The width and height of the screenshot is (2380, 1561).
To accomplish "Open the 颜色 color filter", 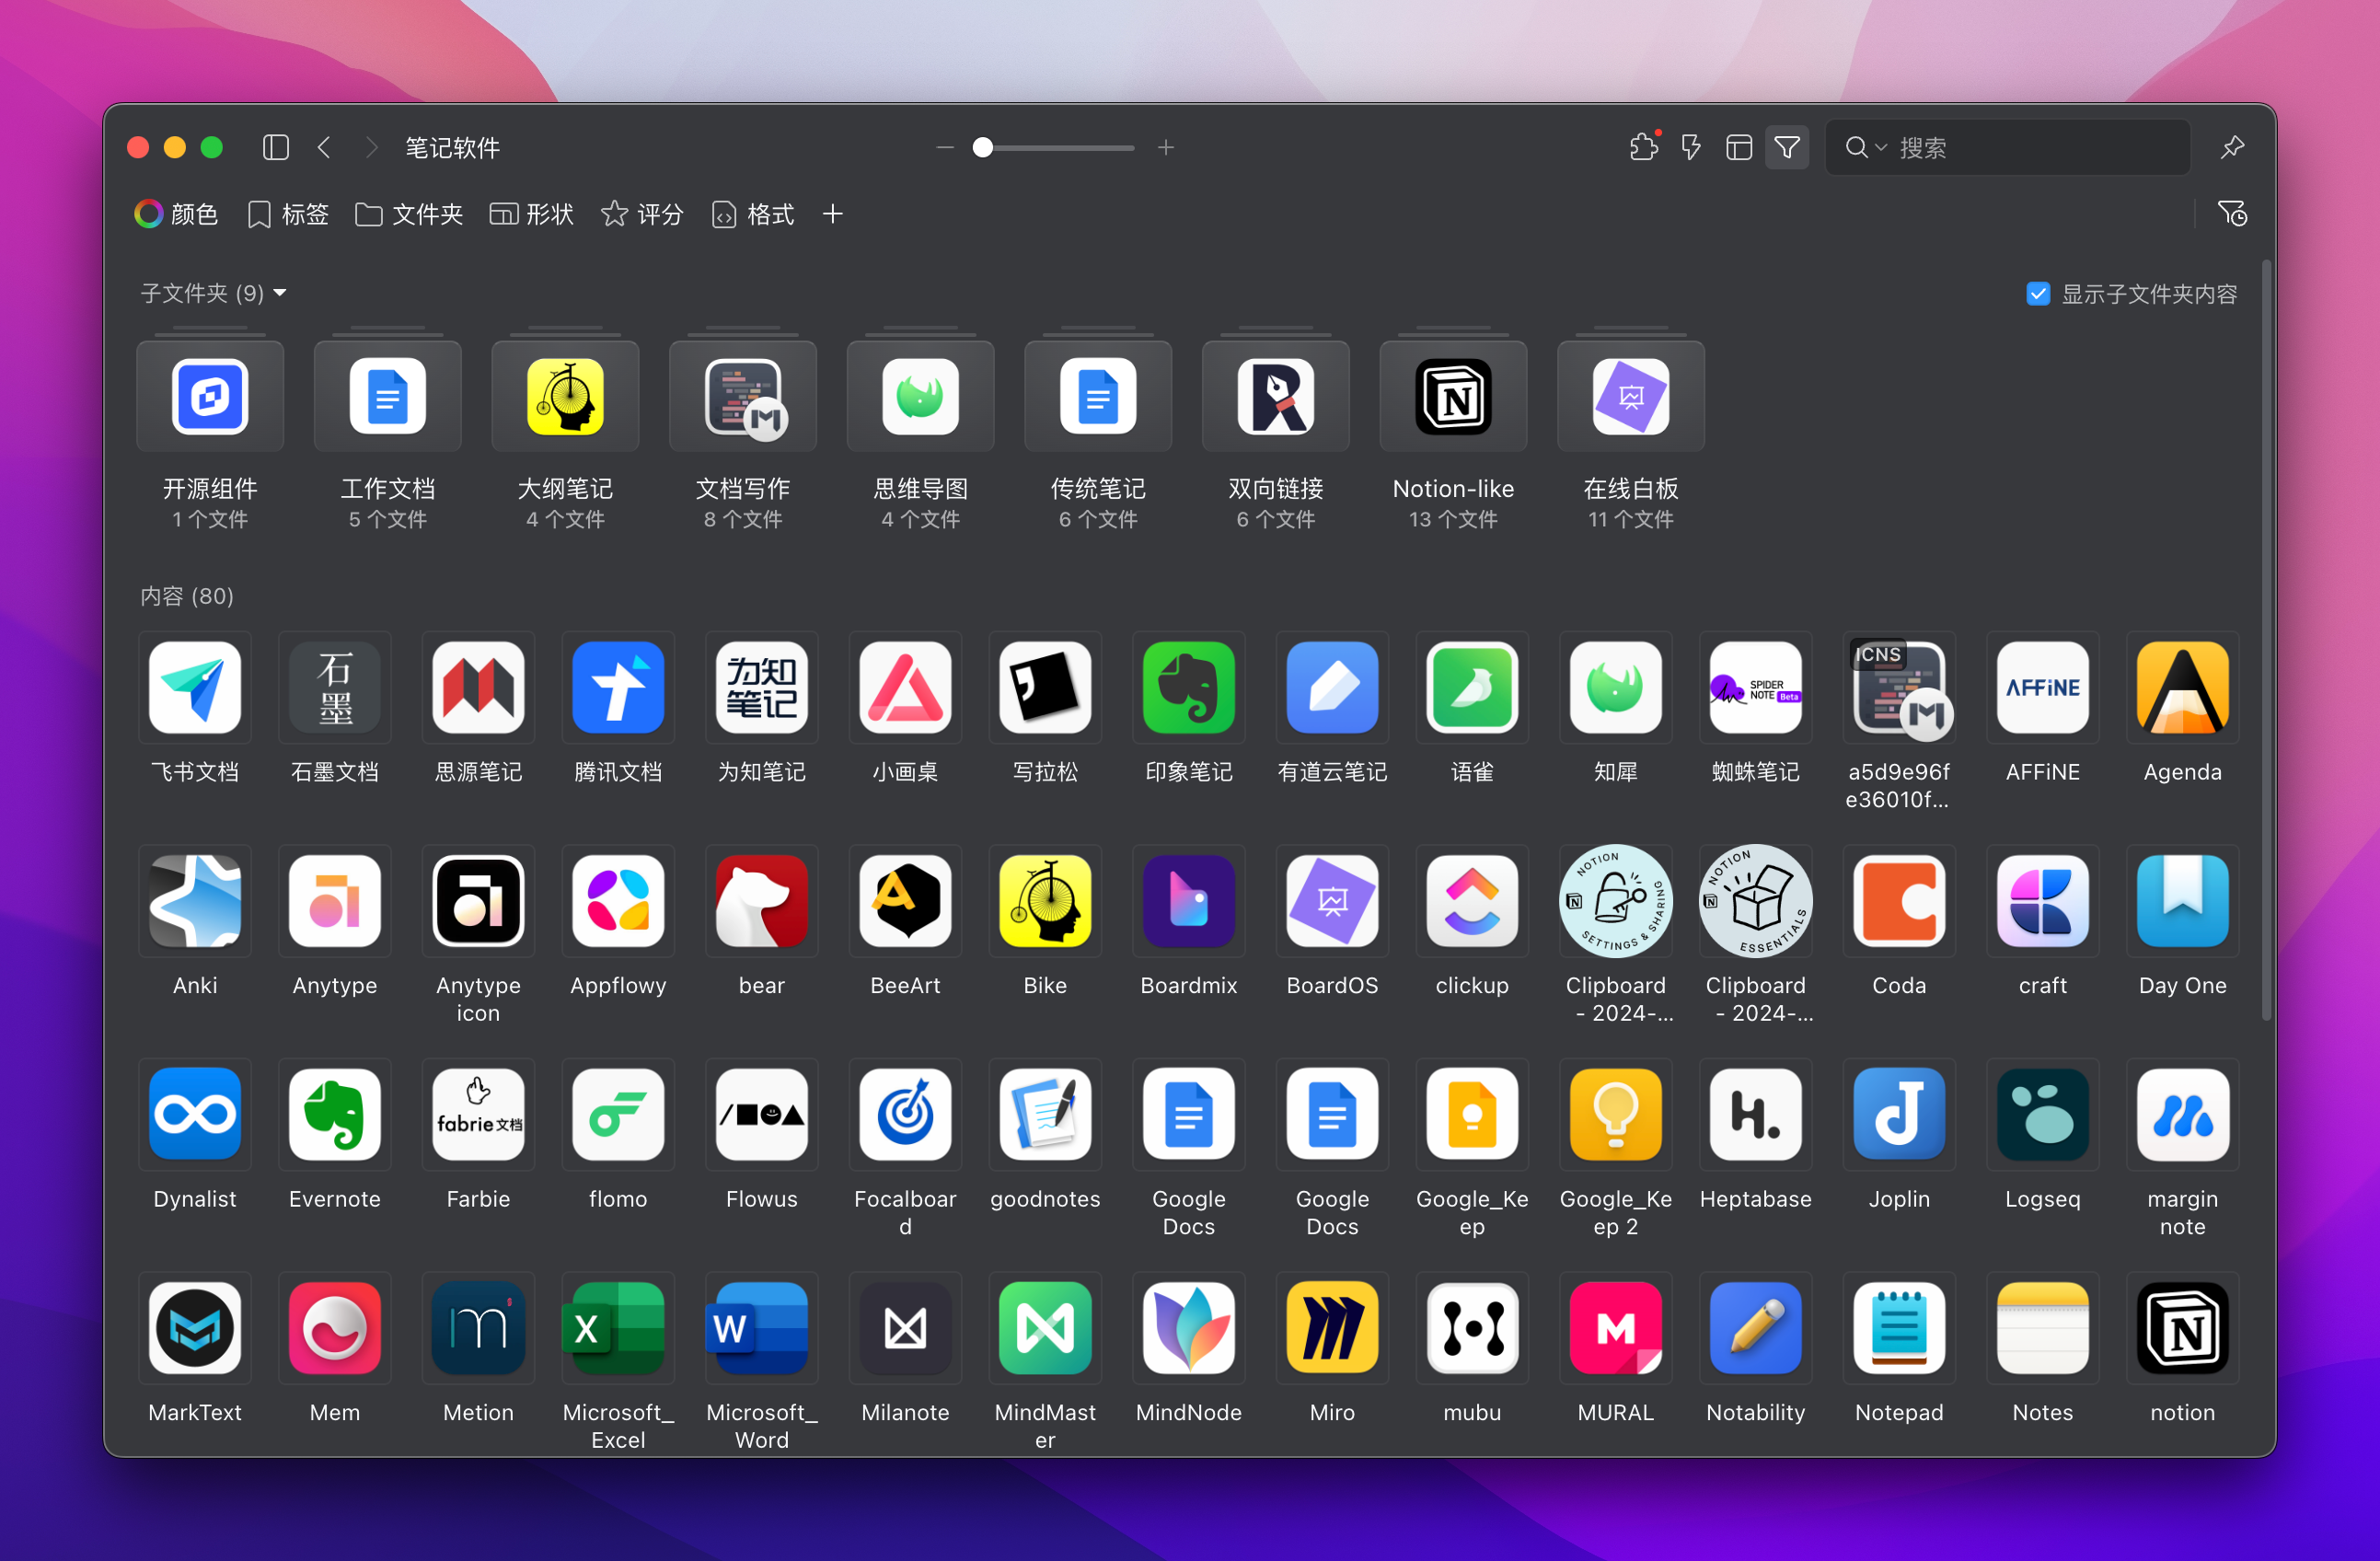I will point(176,214).
